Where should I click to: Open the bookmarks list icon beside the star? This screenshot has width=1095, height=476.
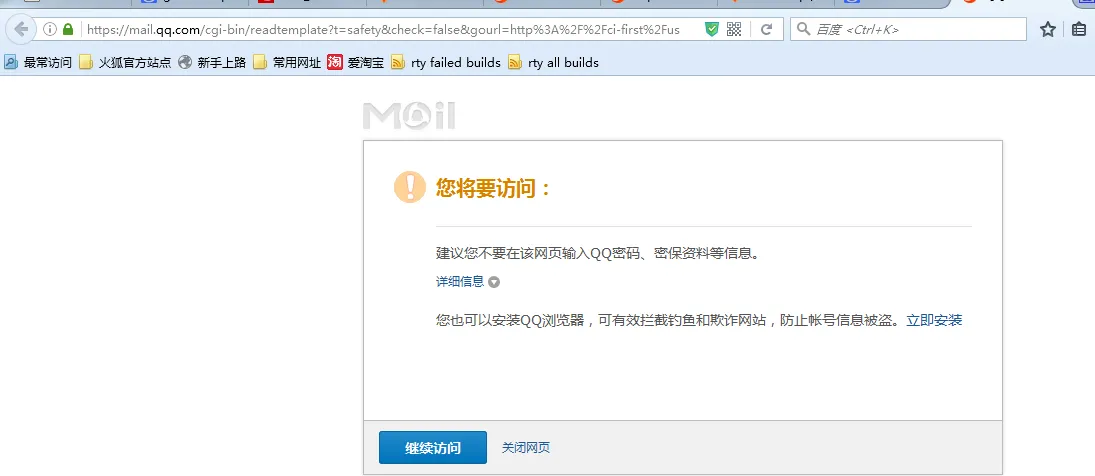(x=1079, y=29)
